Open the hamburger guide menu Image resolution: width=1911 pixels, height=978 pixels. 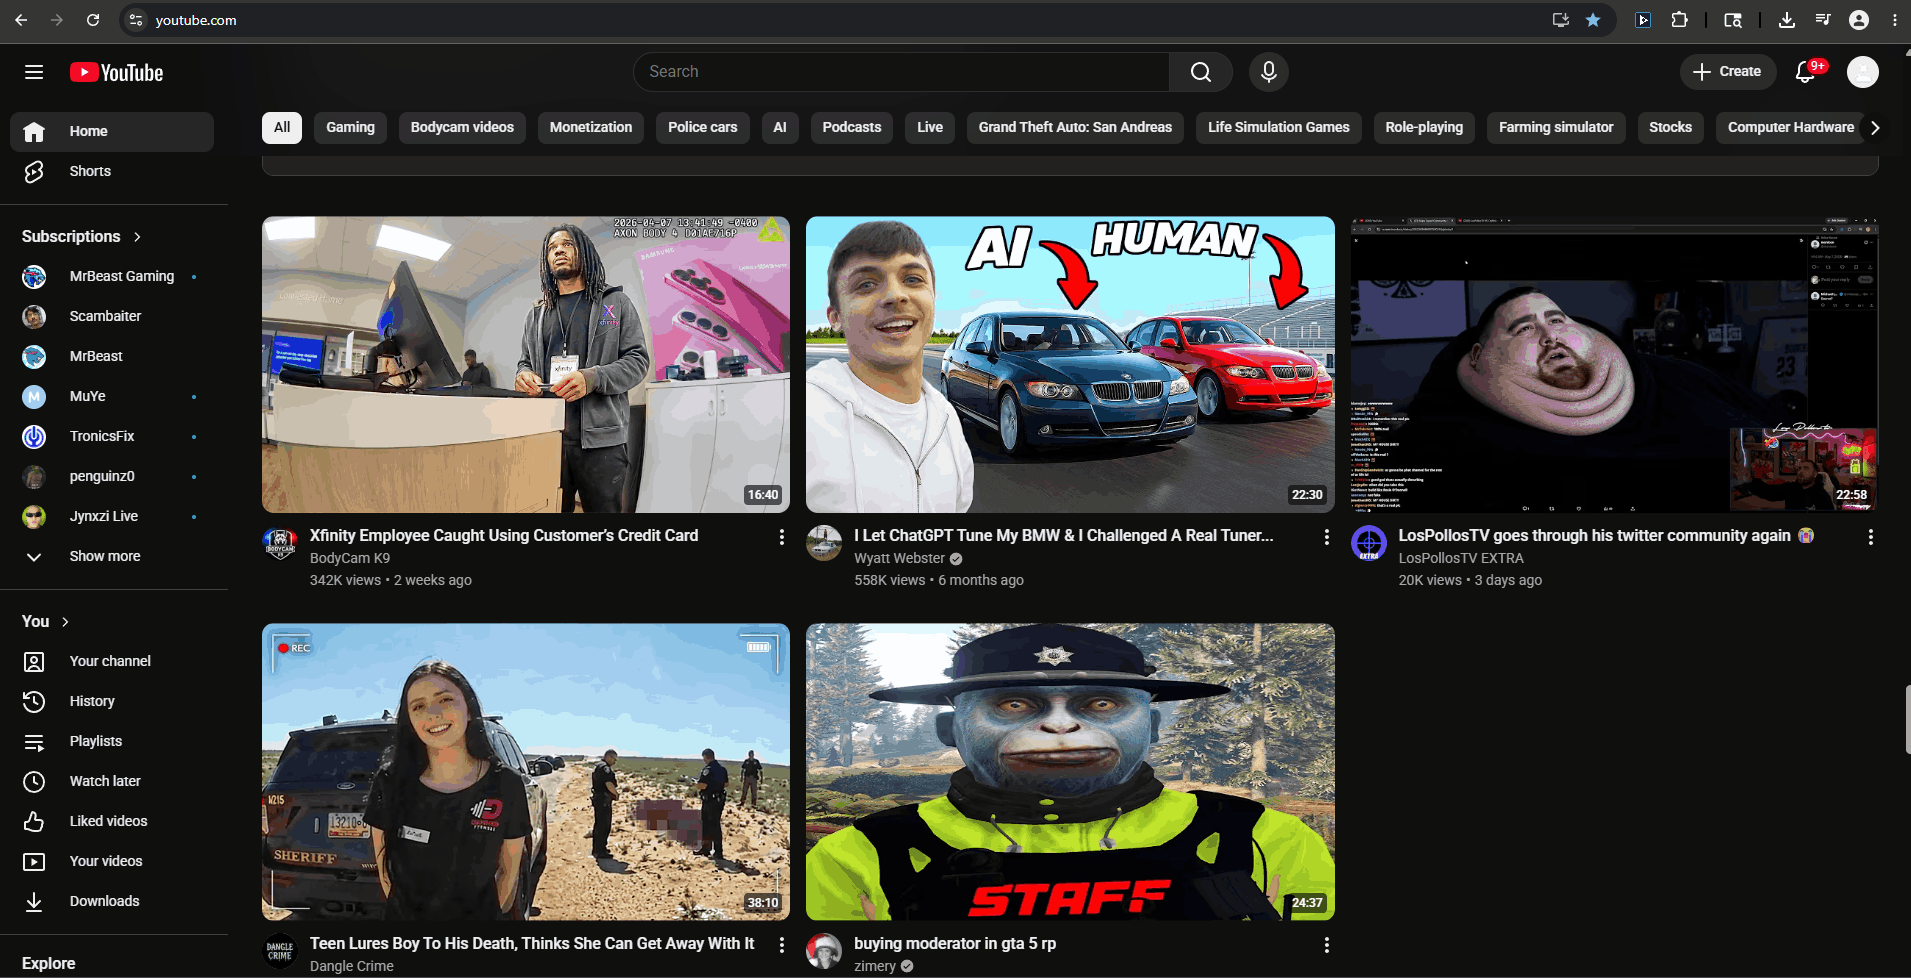[x=34, y=72]
